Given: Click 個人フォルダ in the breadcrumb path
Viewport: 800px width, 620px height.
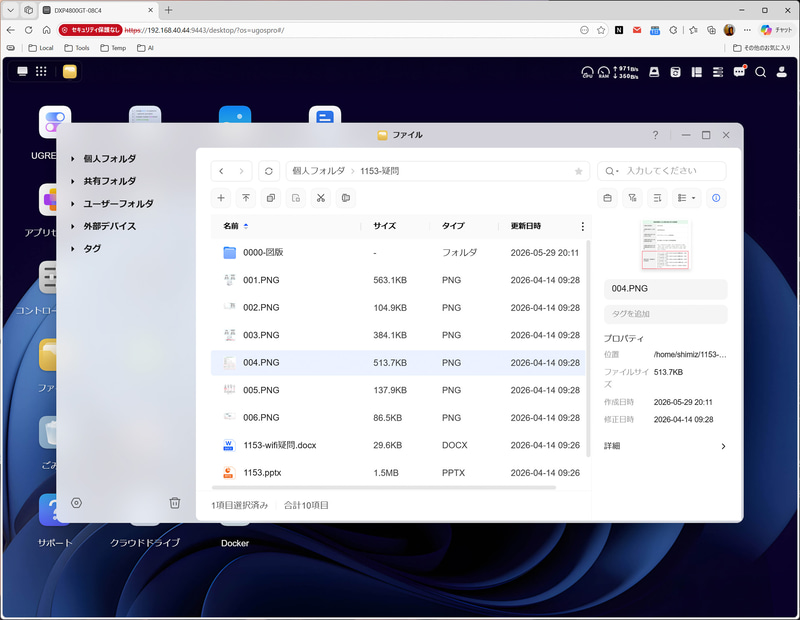Looking at the screenshot, I should click(x=318, y=171).
